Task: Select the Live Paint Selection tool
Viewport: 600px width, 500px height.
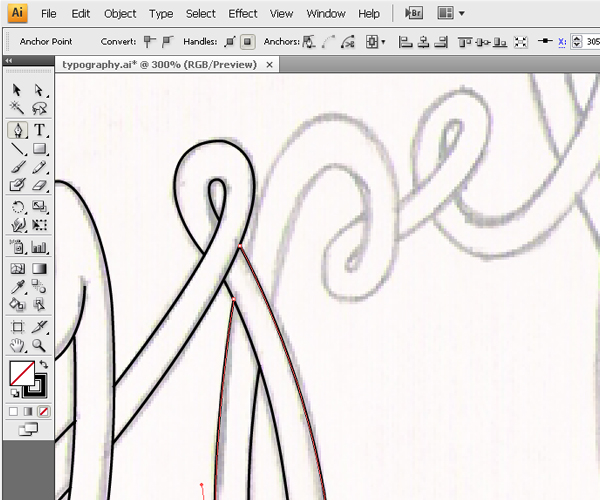Action: point(39,305)
